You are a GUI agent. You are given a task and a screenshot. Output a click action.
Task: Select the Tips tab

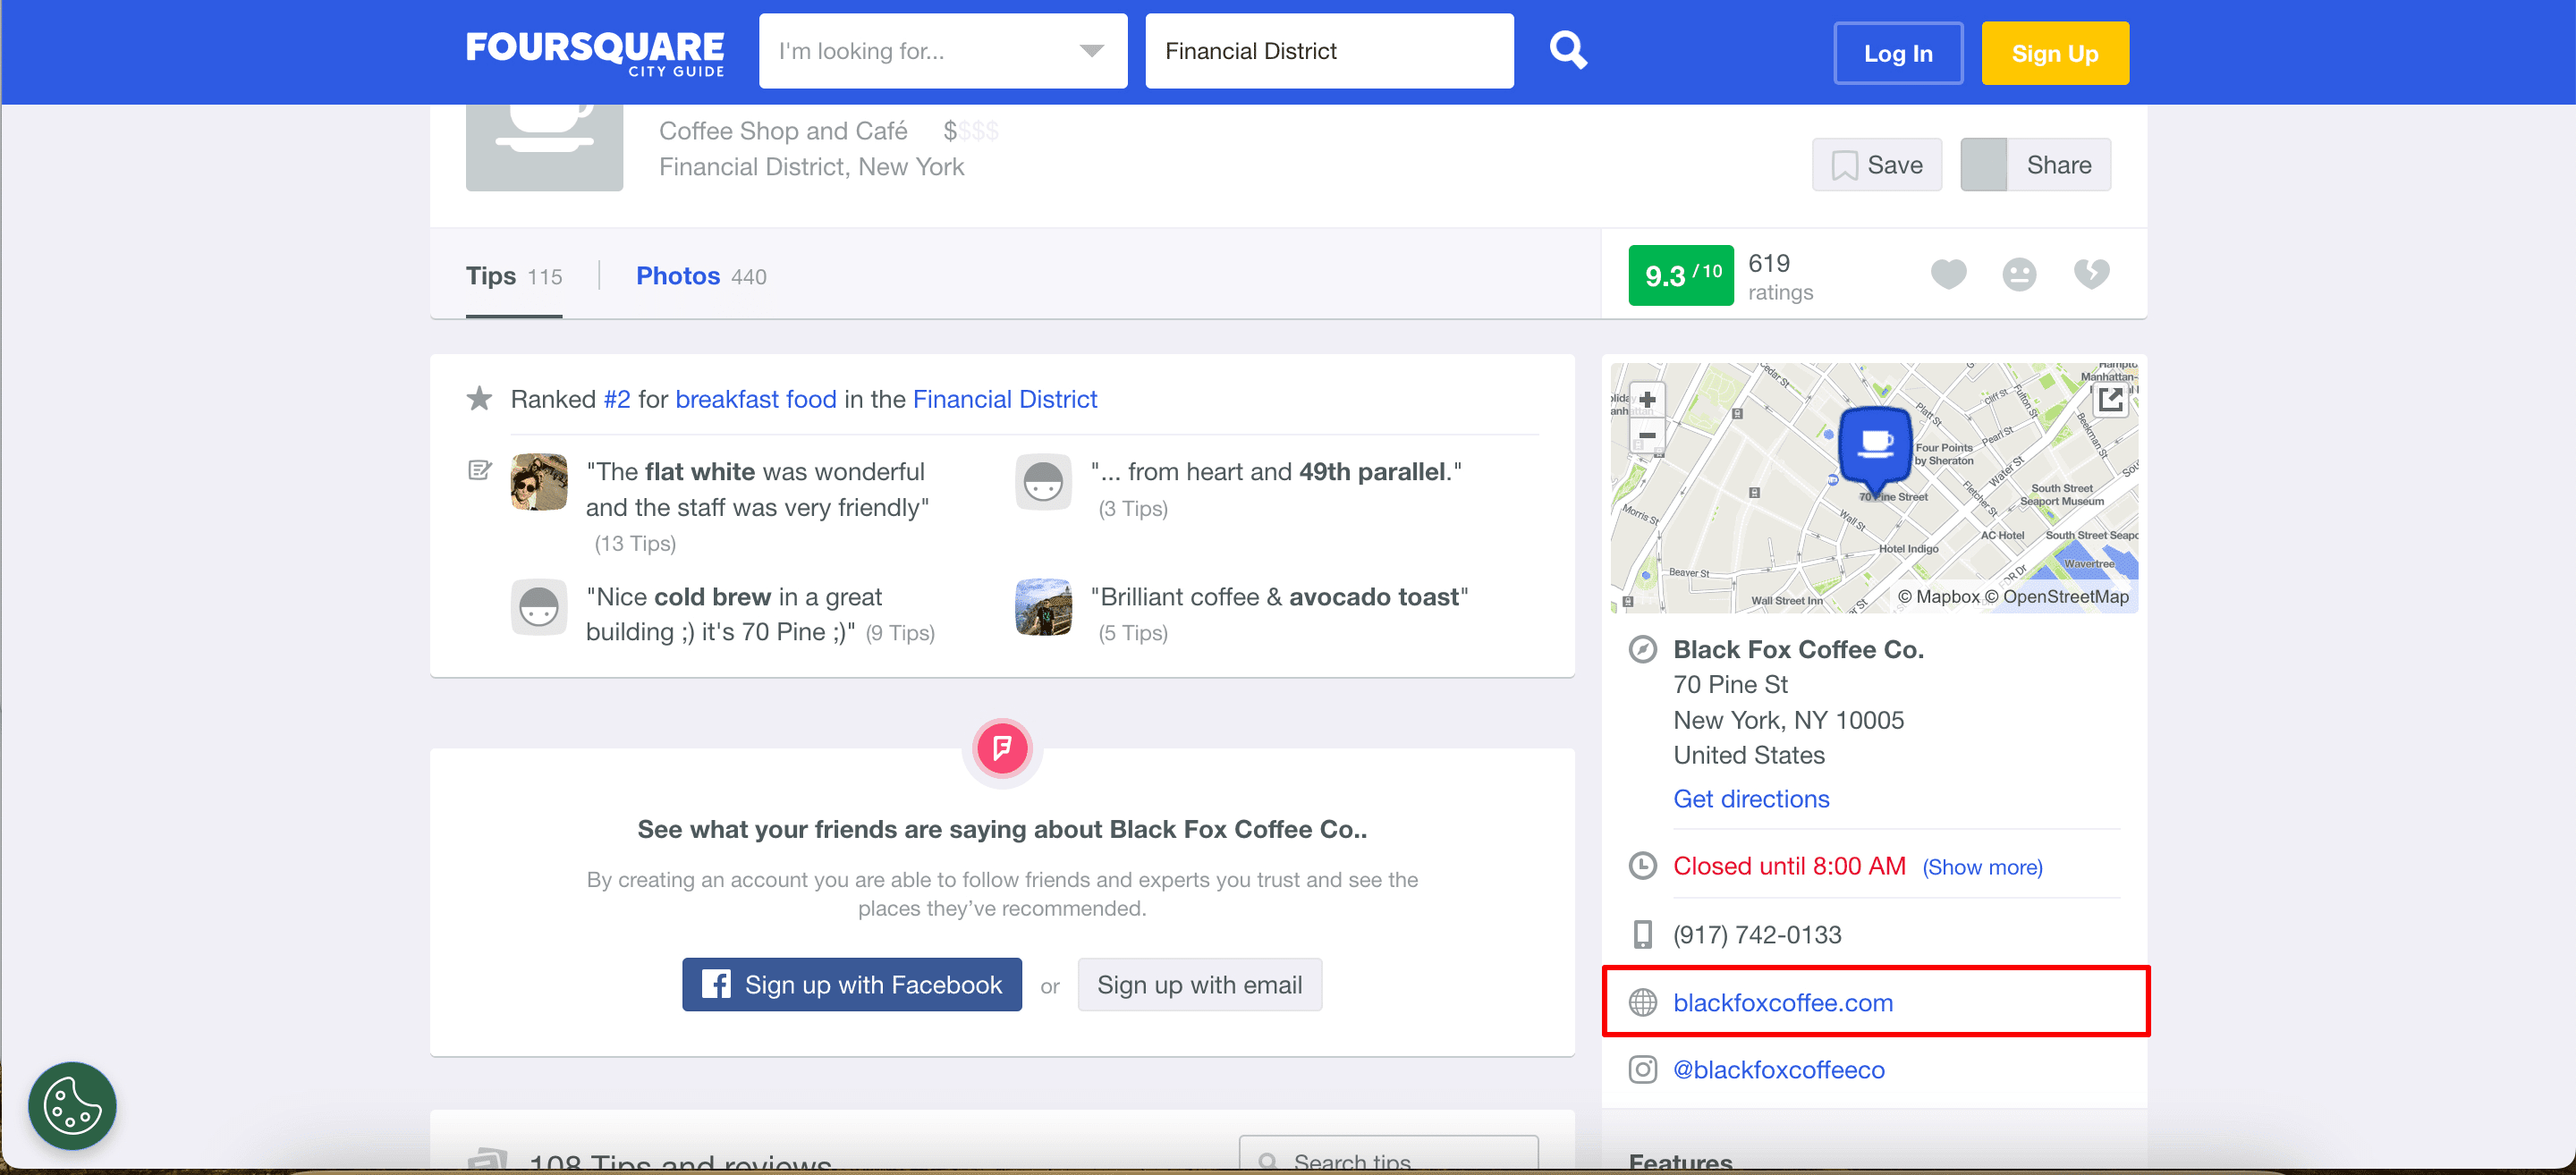pos(514,276)
